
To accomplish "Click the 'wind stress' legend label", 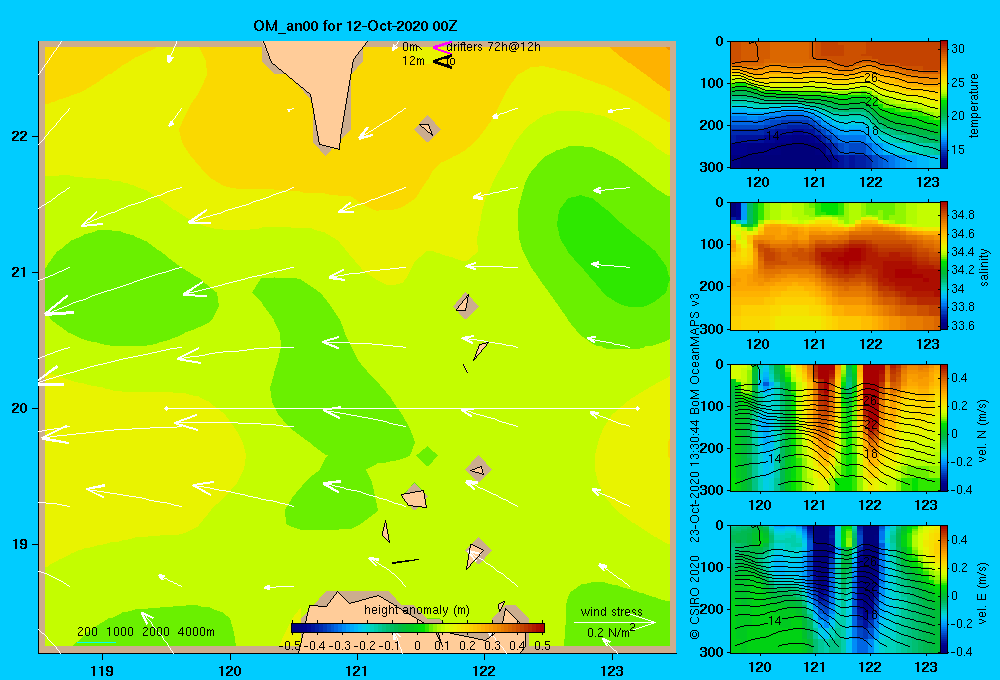I will coord(612,611).
